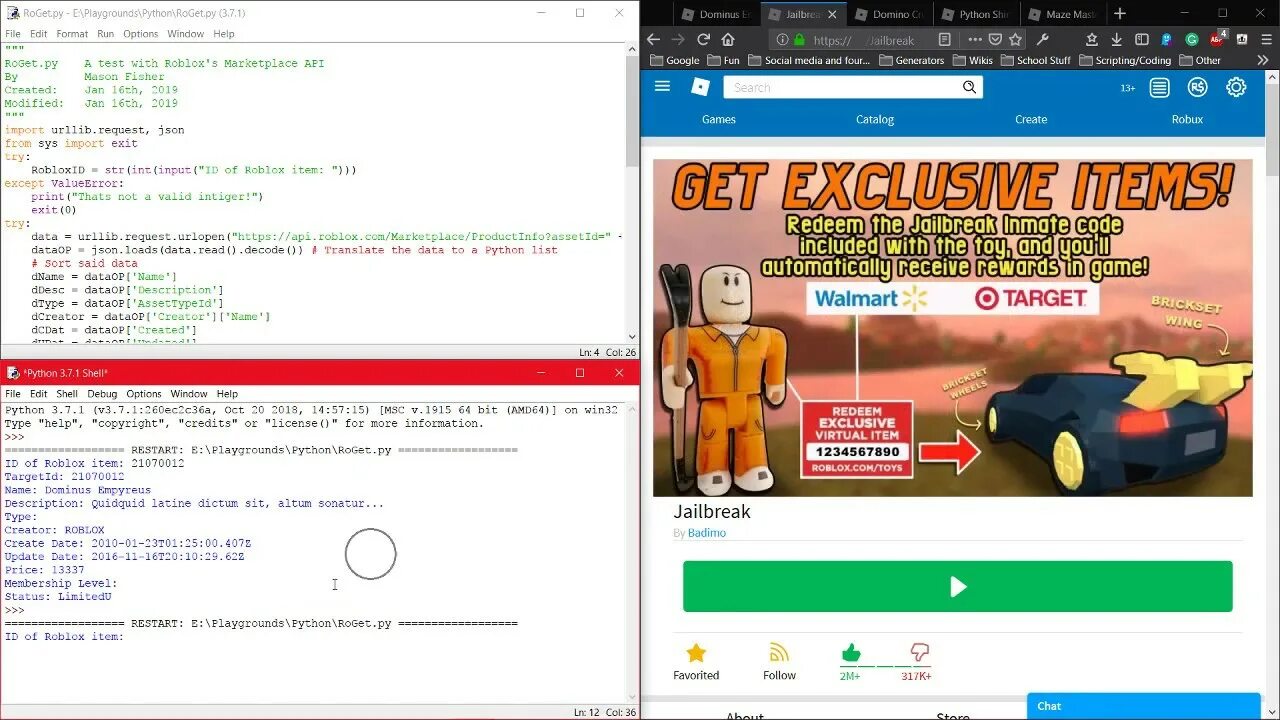
Task: Click the Jailbreak promo banner image
Action: pos(952,327)
